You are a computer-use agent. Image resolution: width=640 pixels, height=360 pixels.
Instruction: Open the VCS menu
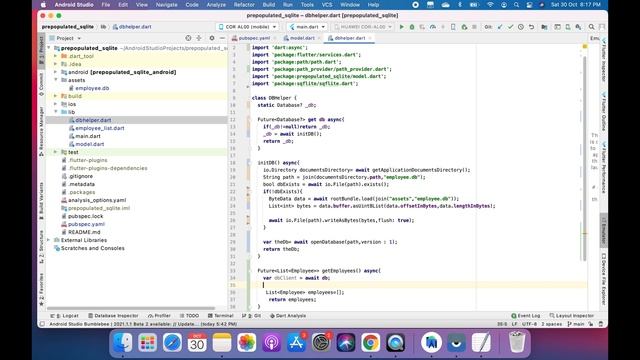click(x=327, y=5)
